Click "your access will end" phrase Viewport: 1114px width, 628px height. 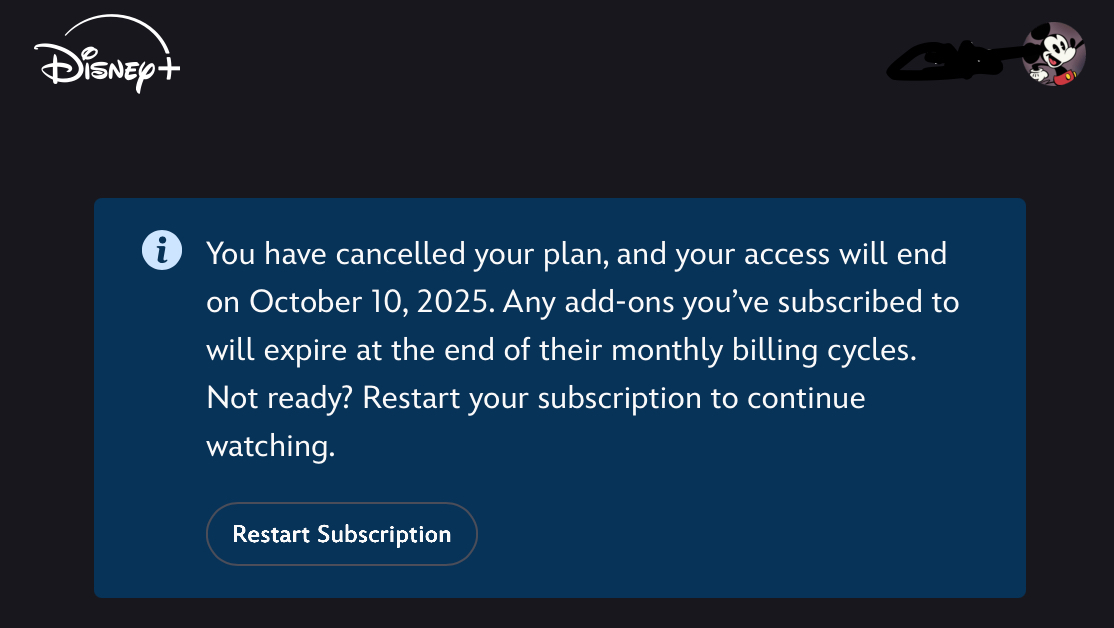(810, 254)
